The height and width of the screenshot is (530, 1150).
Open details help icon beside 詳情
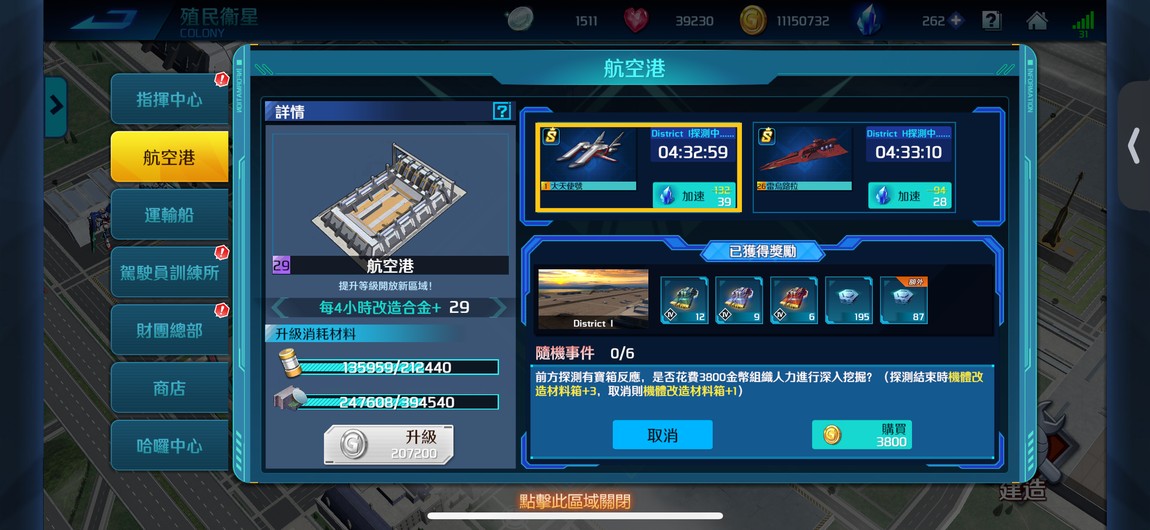(502, 111)
